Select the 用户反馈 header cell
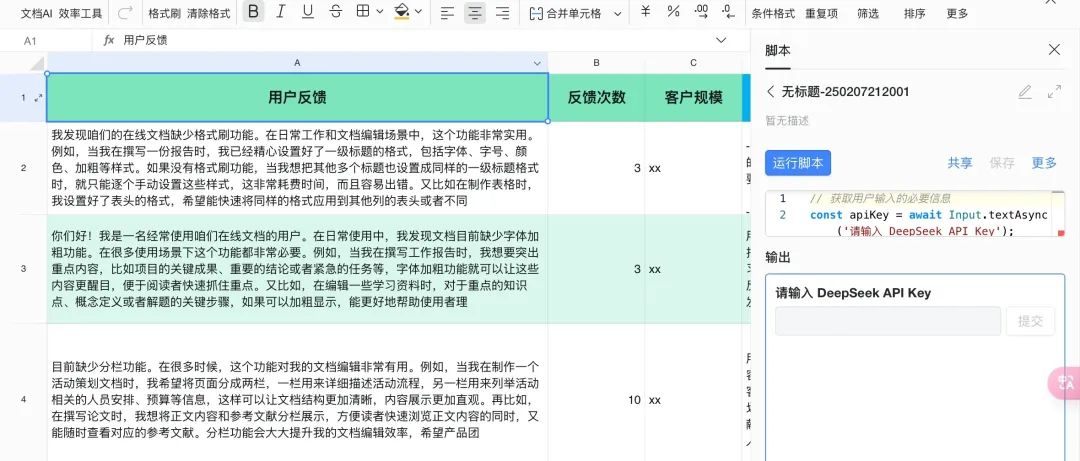 298,97
